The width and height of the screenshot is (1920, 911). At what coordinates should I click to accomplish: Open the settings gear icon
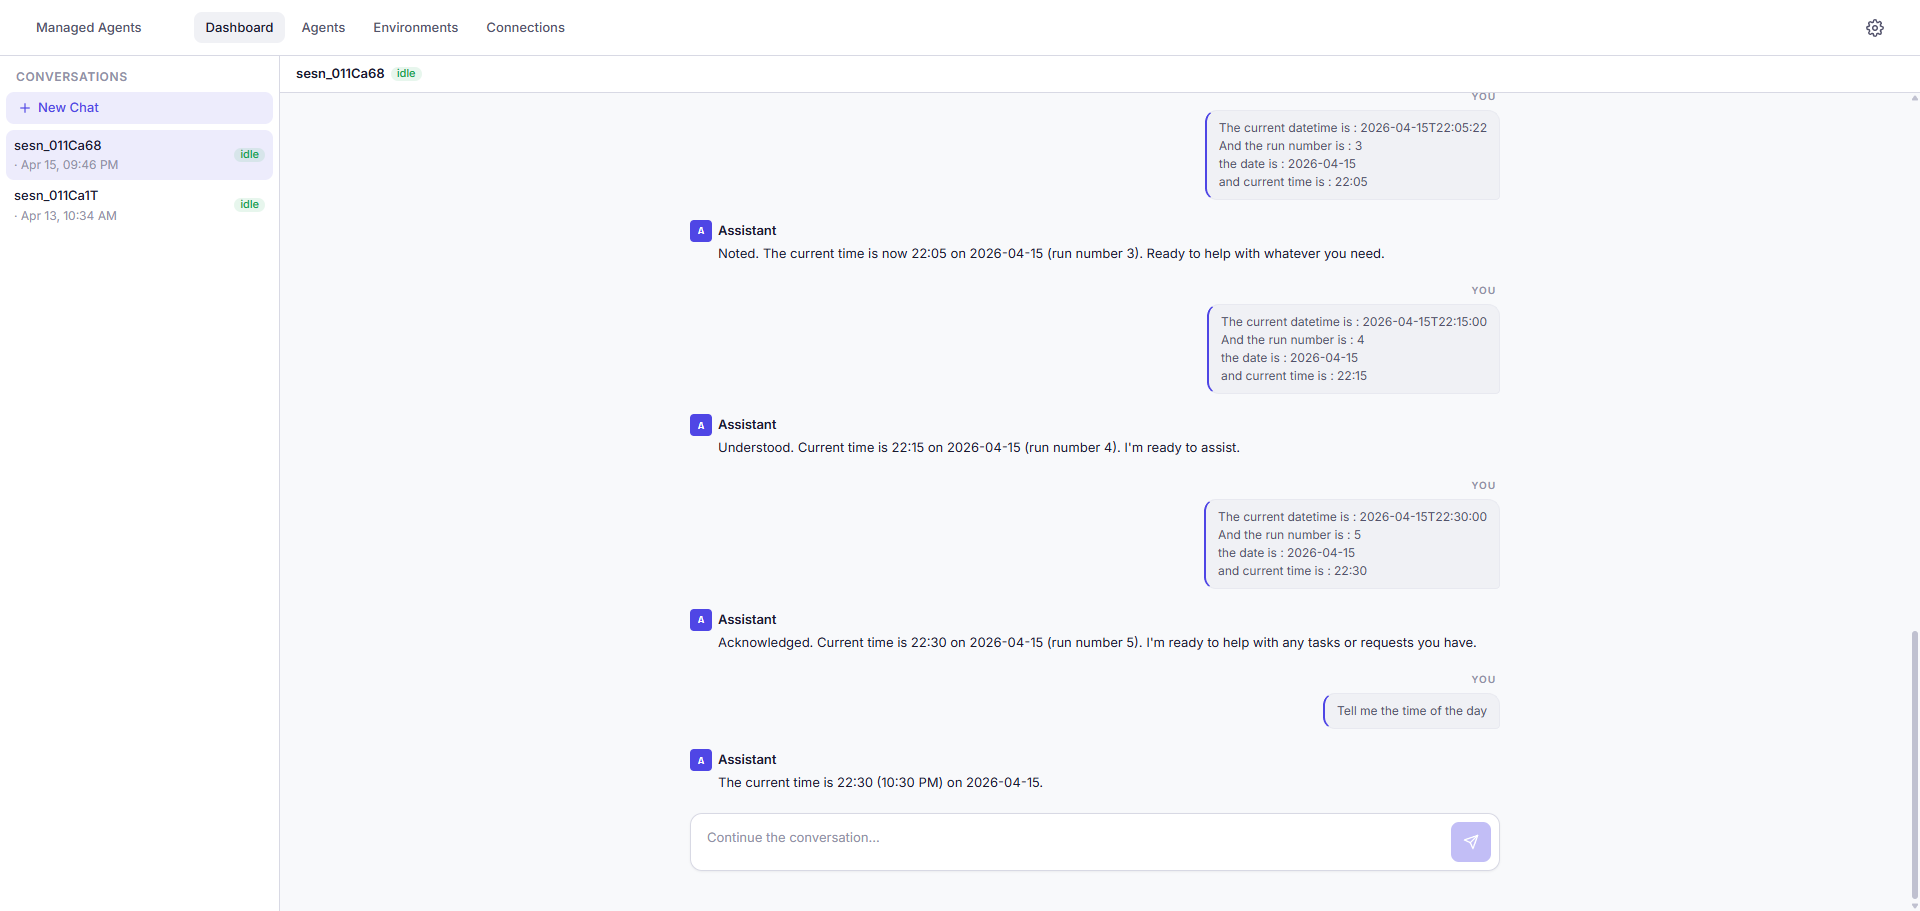coord(1876,27)
